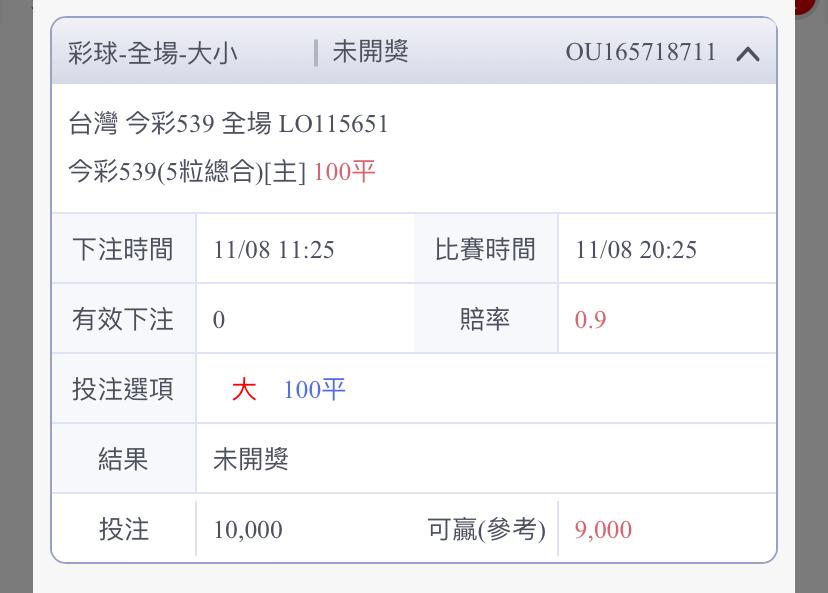Click the stake amount 10,000
828x593 pixels.
[x=248, y=529]
